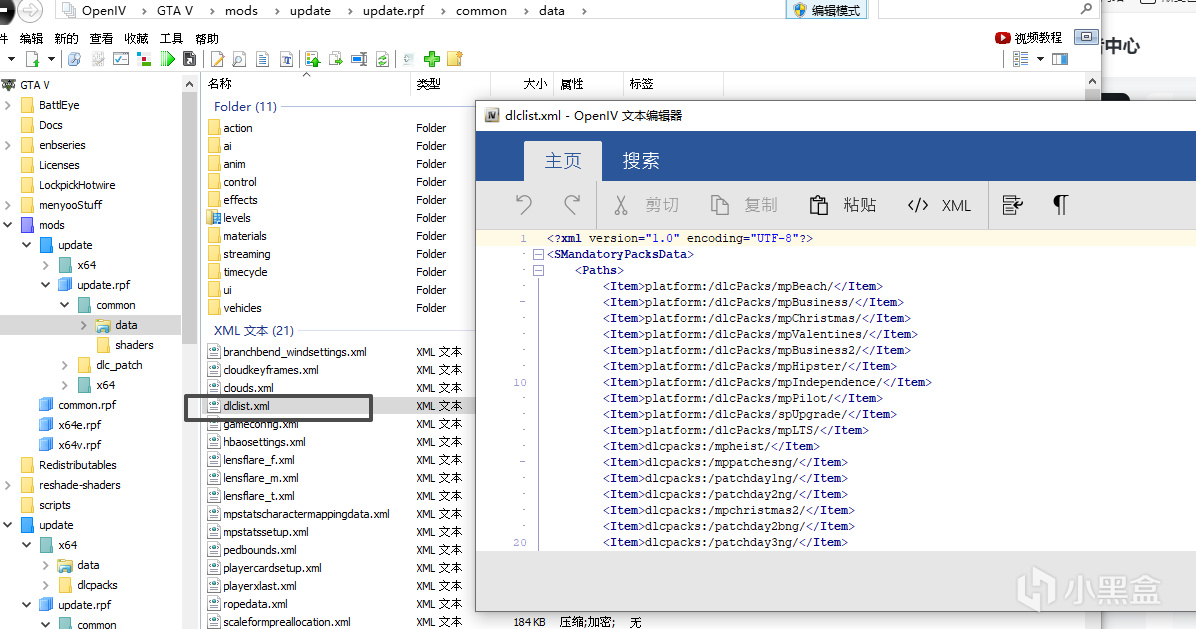
Task: Click the 粘贴 paste button
Action: click(842, 204)
